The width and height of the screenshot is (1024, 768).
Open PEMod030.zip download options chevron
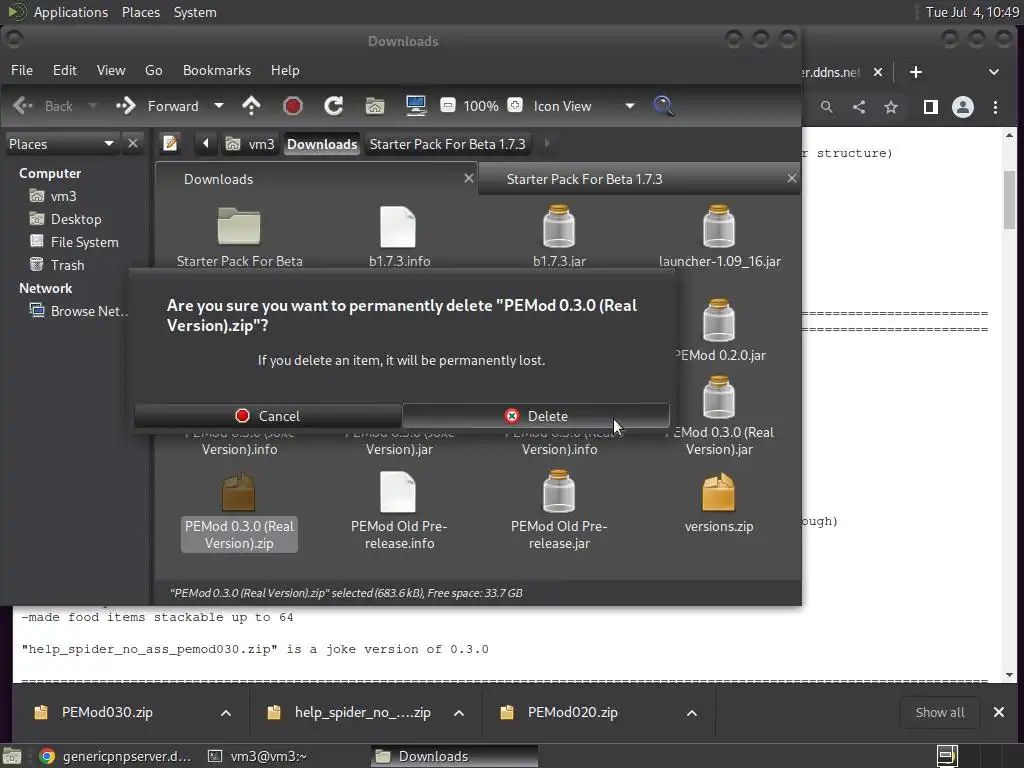[226, 712]
